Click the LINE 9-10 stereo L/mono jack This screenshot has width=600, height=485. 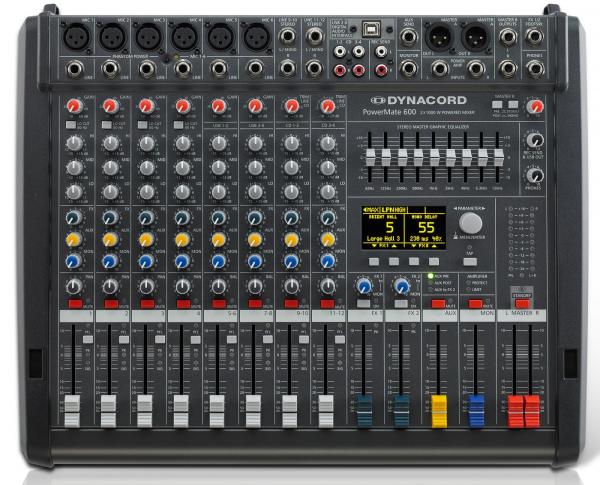(287, 37)
